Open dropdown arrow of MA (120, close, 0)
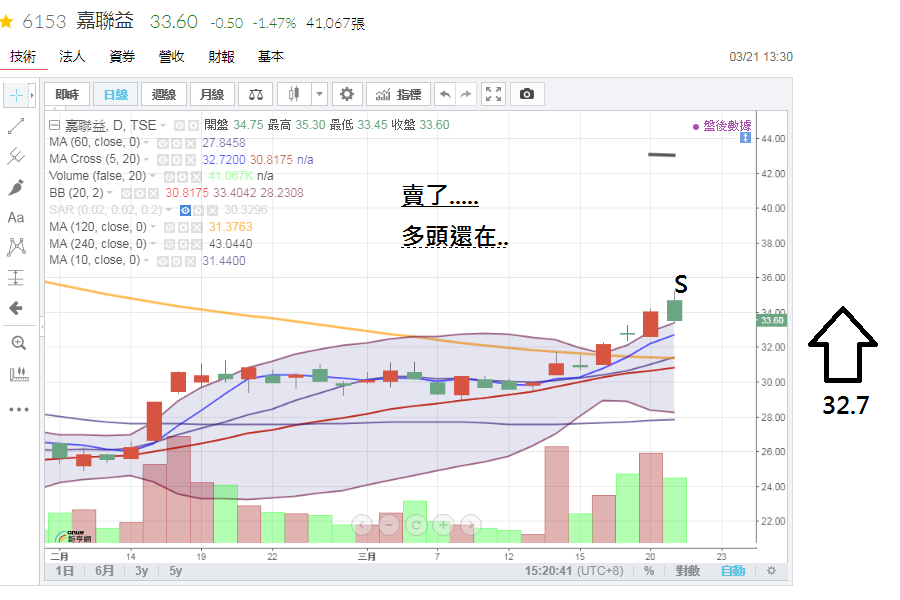900x600 pixels. pos(153,227)
